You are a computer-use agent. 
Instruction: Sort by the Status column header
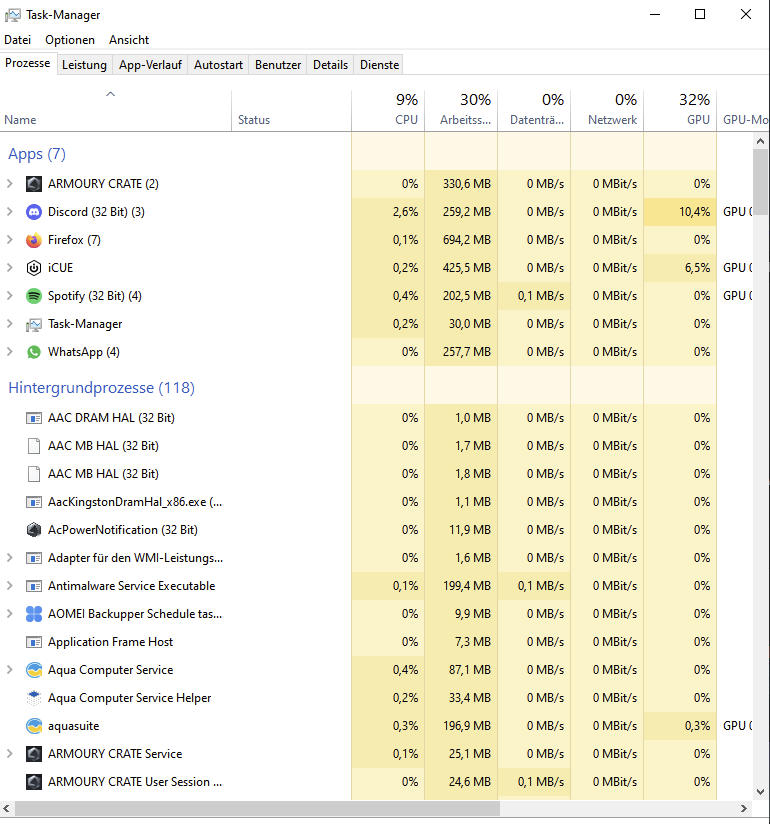[x=291, y=110]
